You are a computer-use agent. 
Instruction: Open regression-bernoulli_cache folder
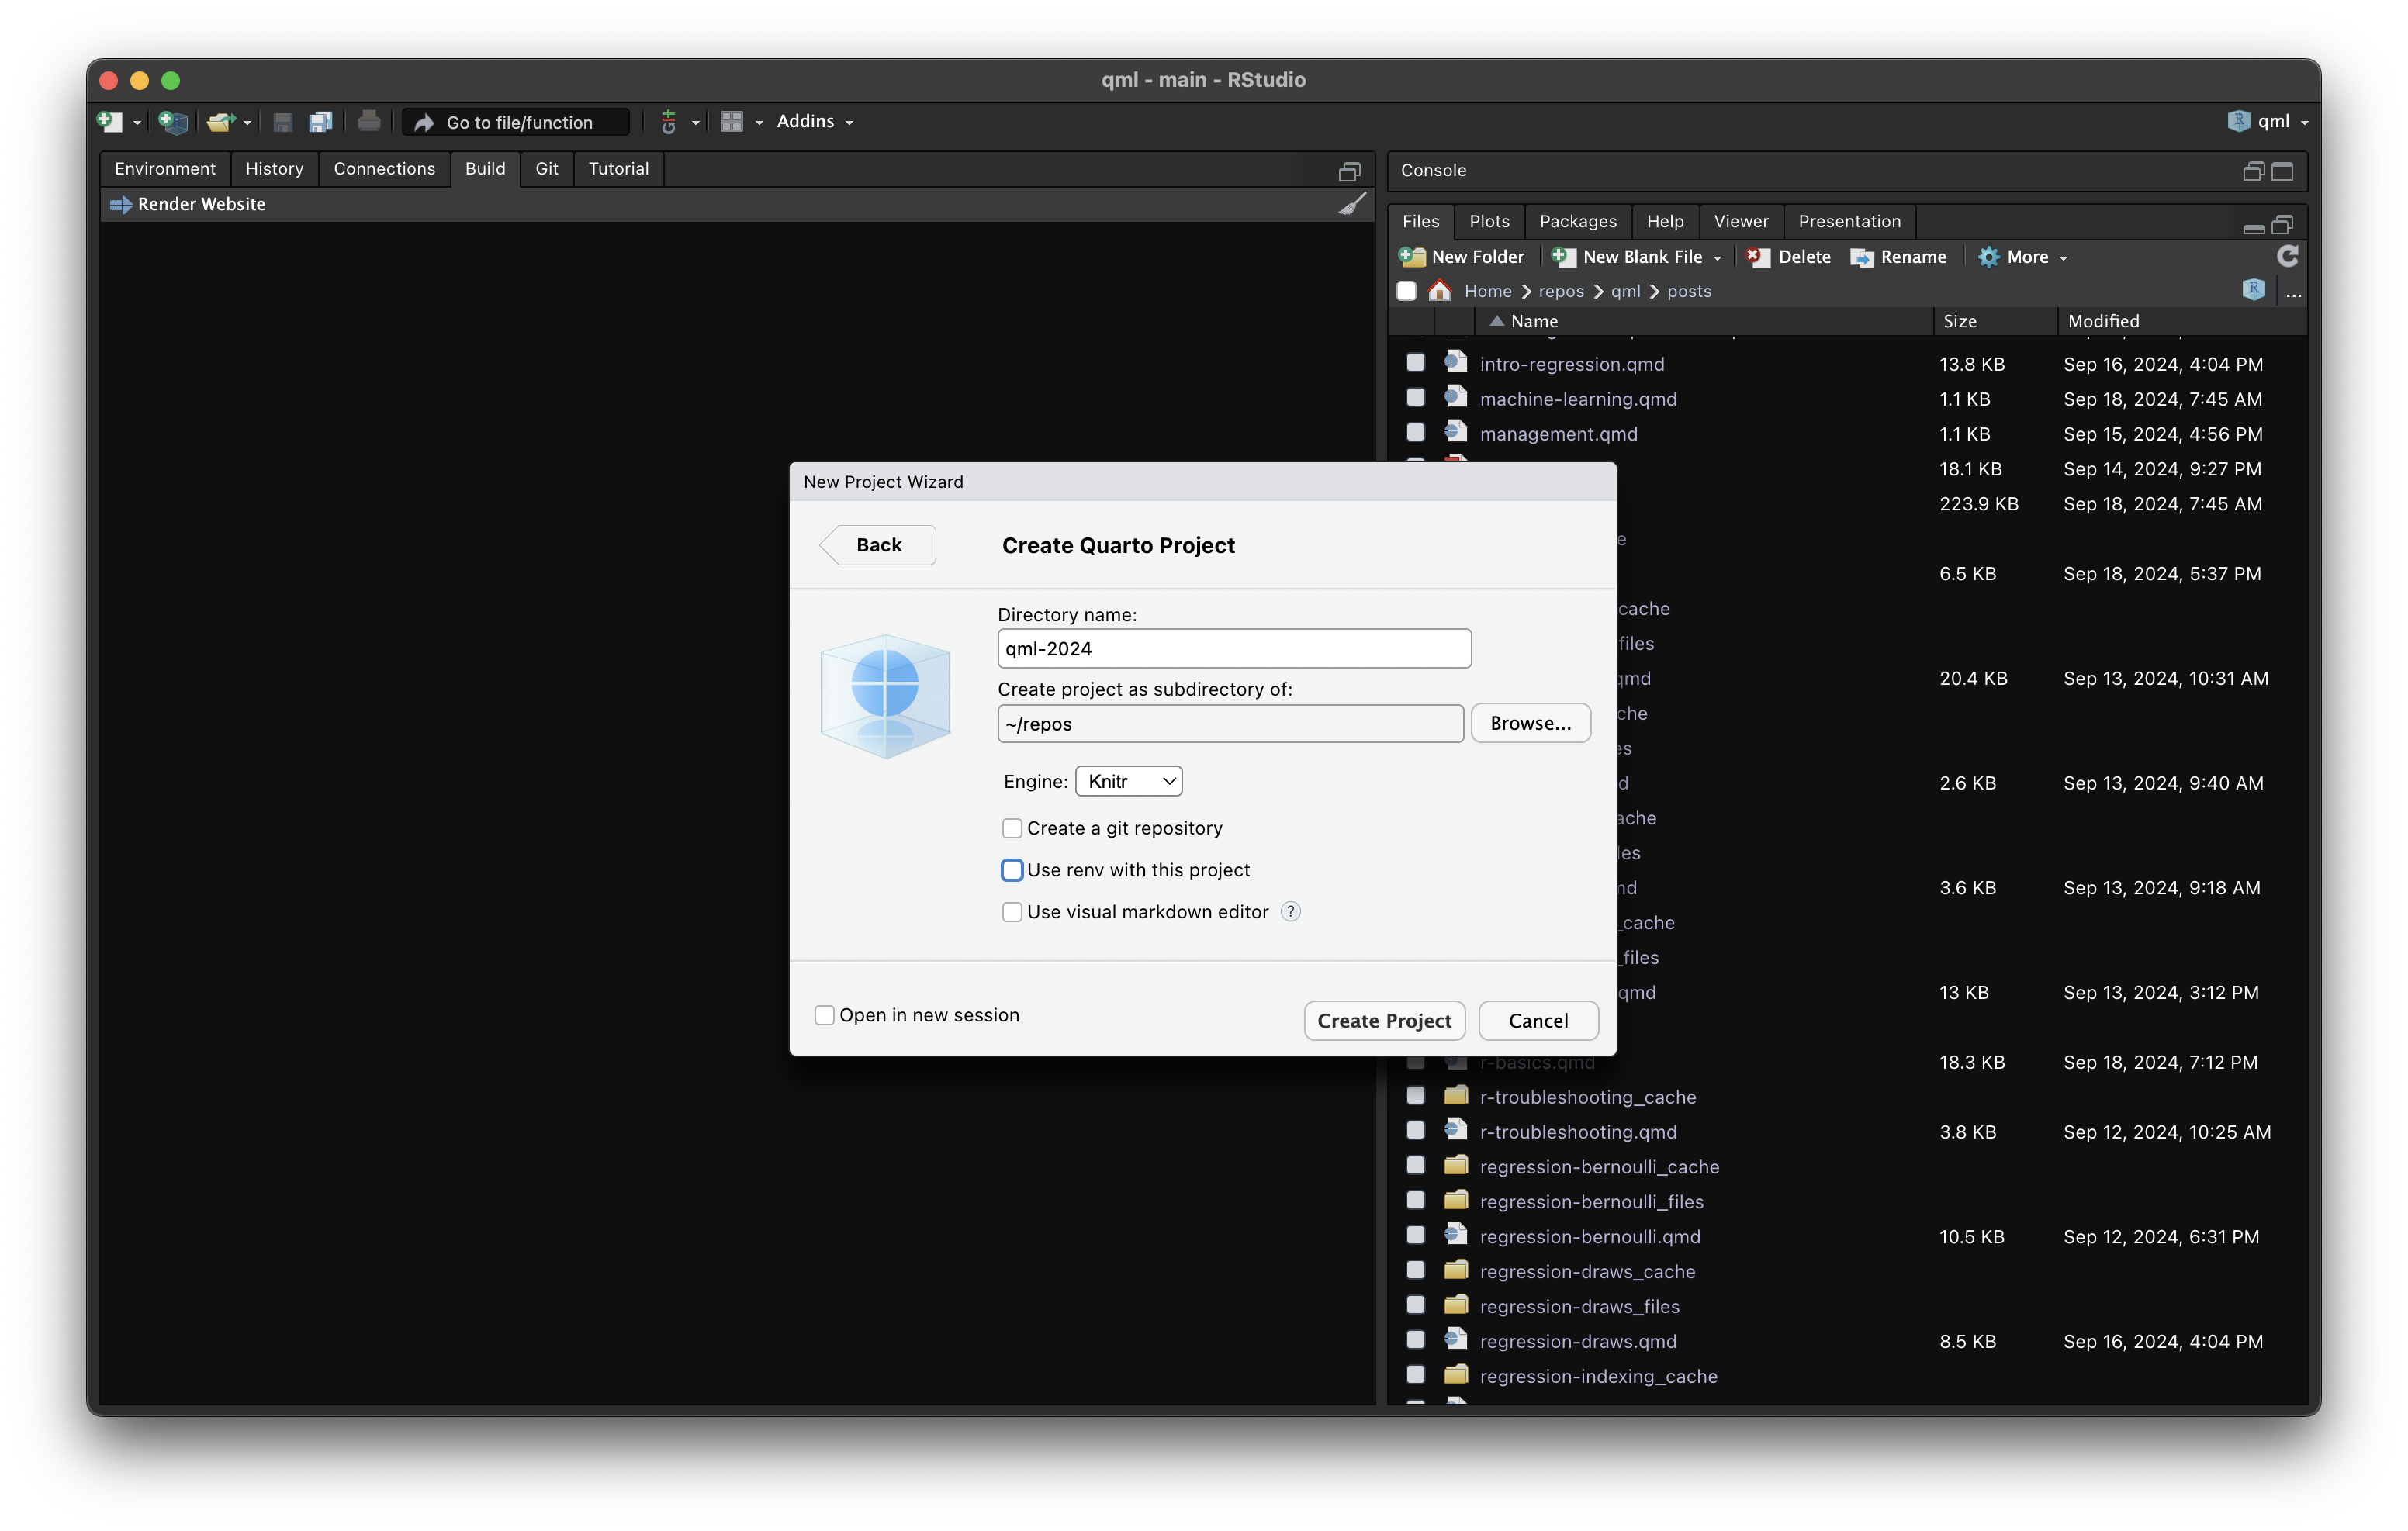pyautogui.click(x=1599, y=1167)
